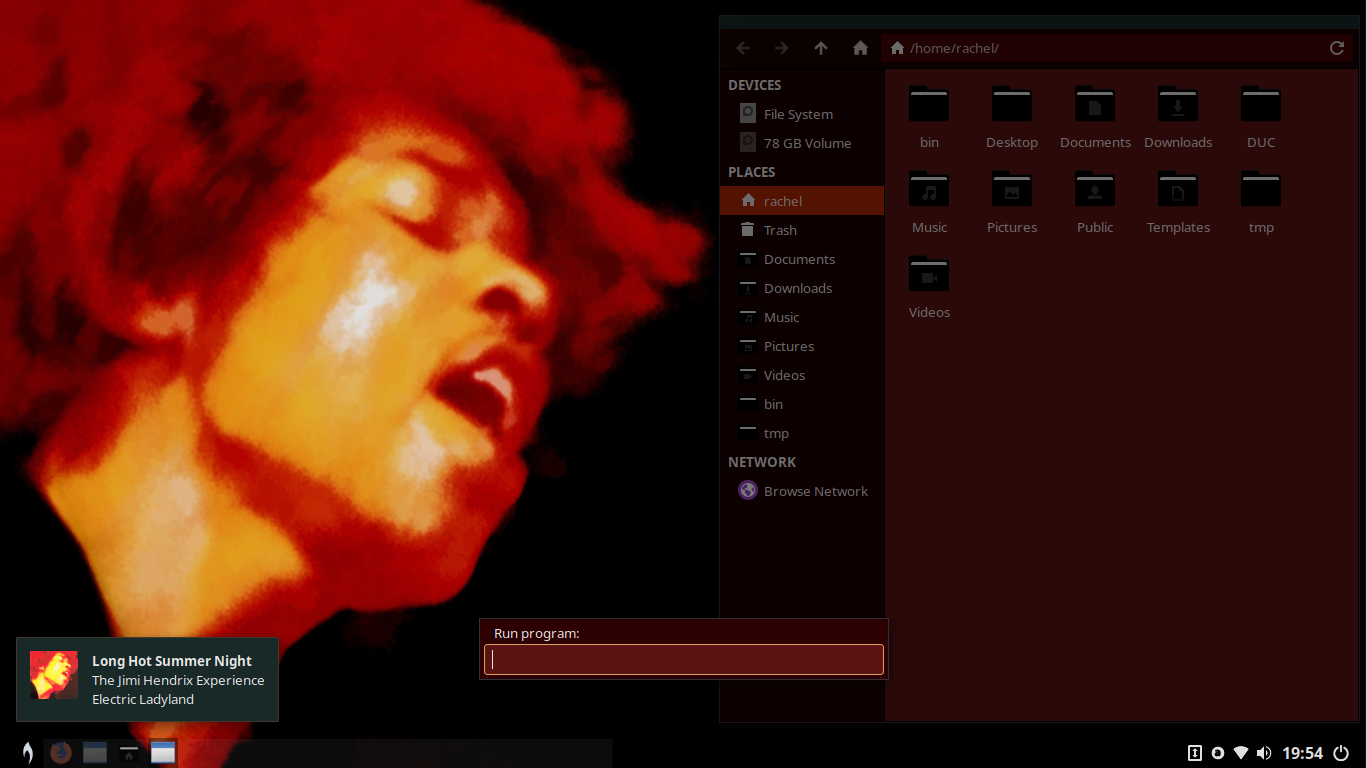The height and width of the screenshot is (768, 1366).
Task: Switch to Firefox in the taskbar
Action: click(61, 752)
